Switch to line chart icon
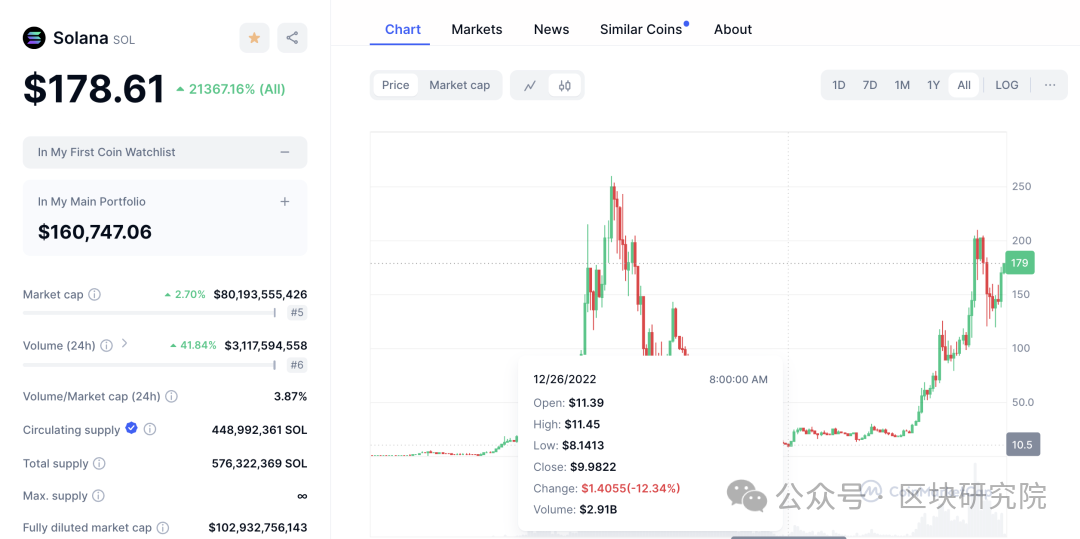The width and height of the screenshot is (1080, 539). (x=530, y=85)
